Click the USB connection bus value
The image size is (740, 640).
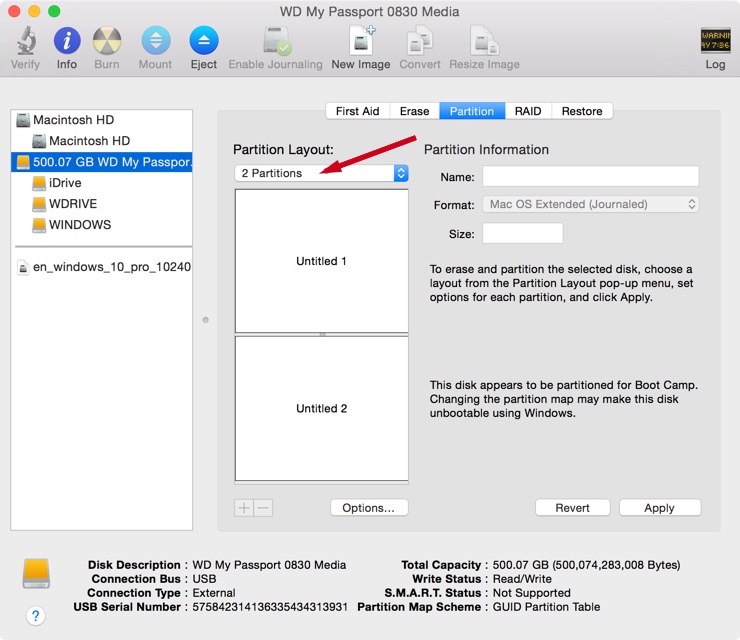204,579
